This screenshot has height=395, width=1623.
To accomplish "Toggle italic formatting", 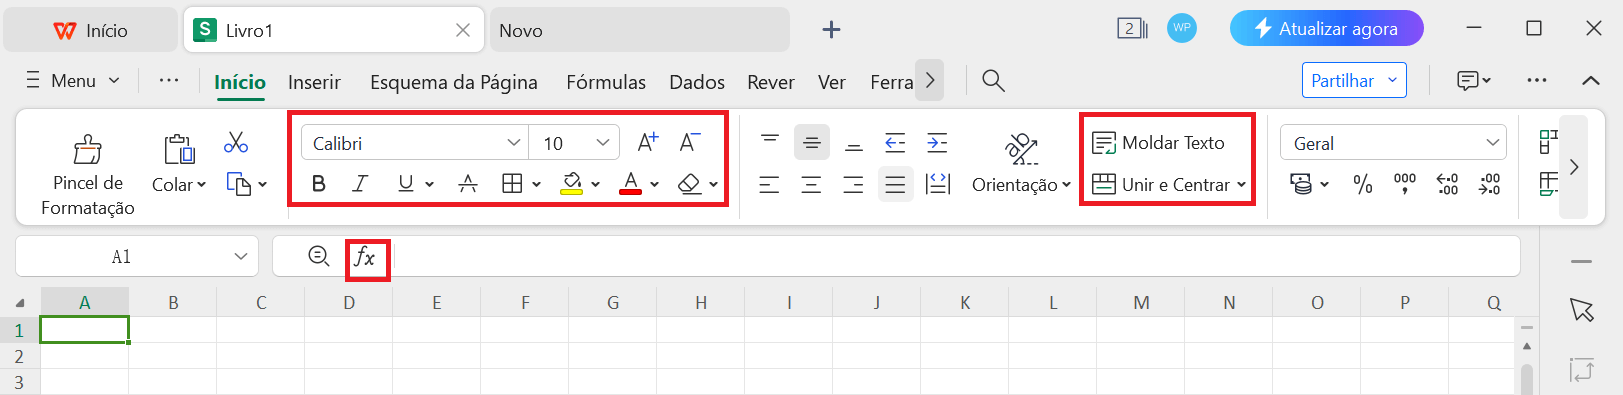I will [x=360, y=183].
